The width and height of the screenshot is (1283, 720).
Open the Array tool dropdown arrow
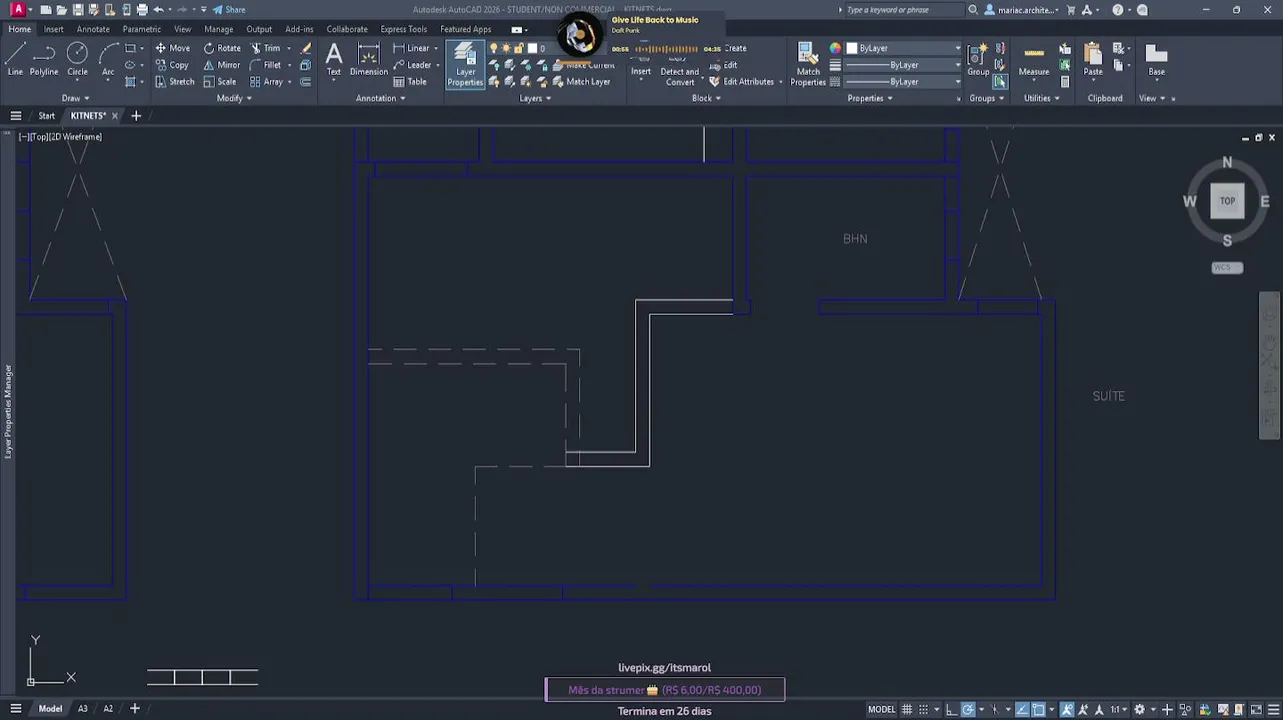pos(290,82)
